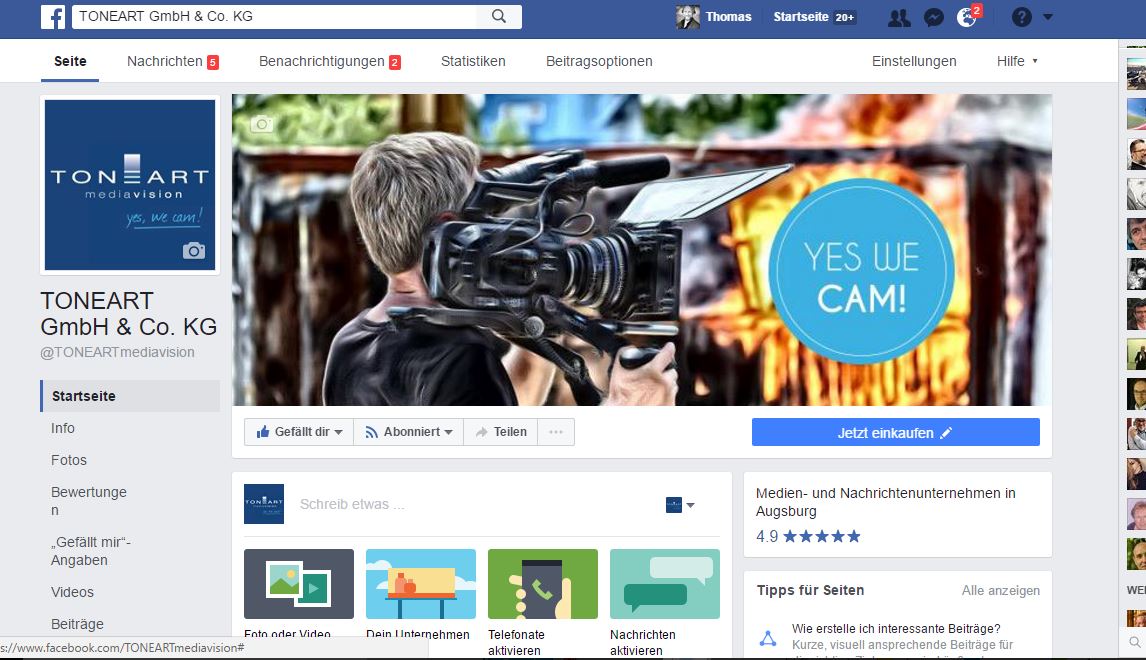The height and width of the screenshot is (660, 1146).
Task: Click camera icon on profile picture
Action: tap(194, 251)
